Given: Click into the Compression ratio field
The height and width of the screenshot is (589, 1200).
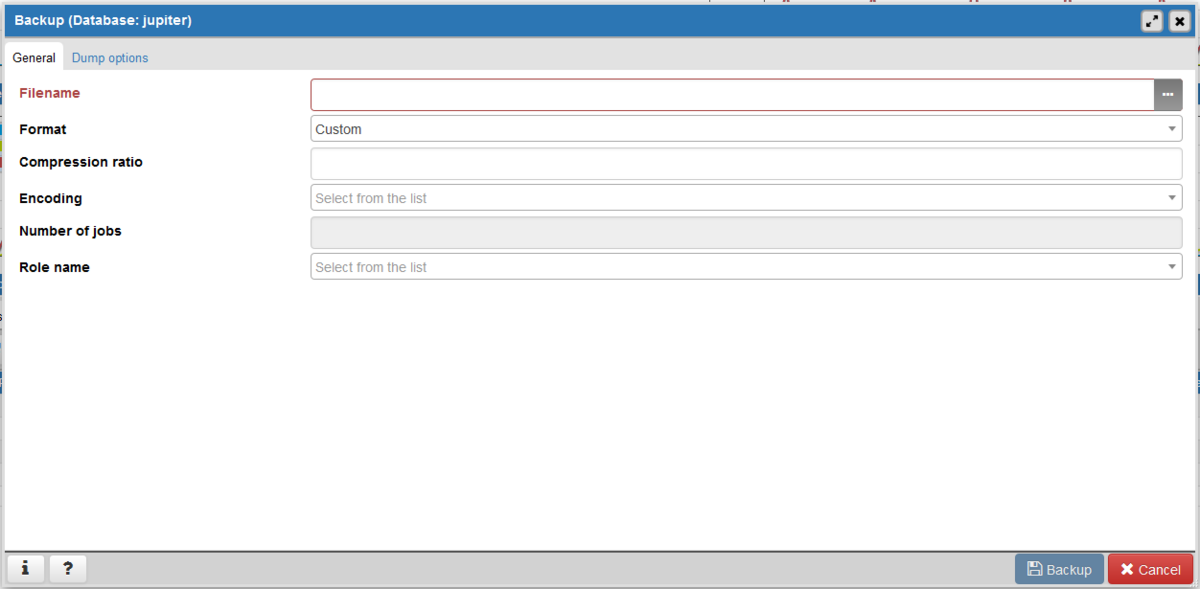Looking at the screenshot, I should point(745,163).
